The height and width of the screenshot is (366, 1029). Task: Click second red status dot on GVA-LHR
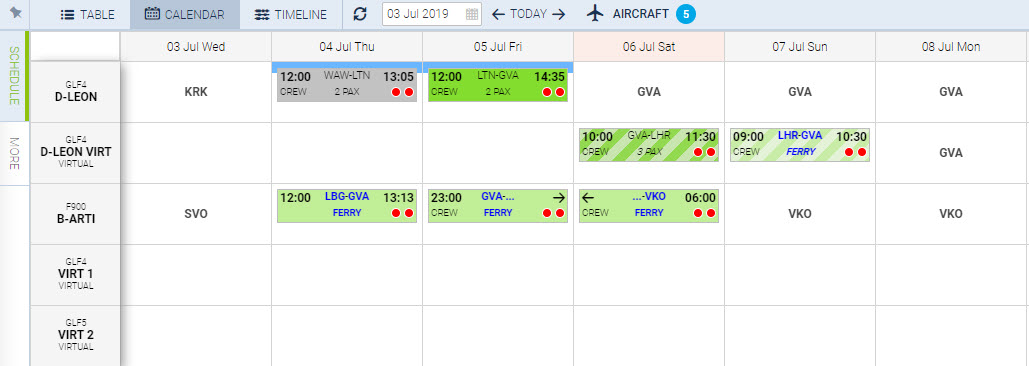coord(711,152)
